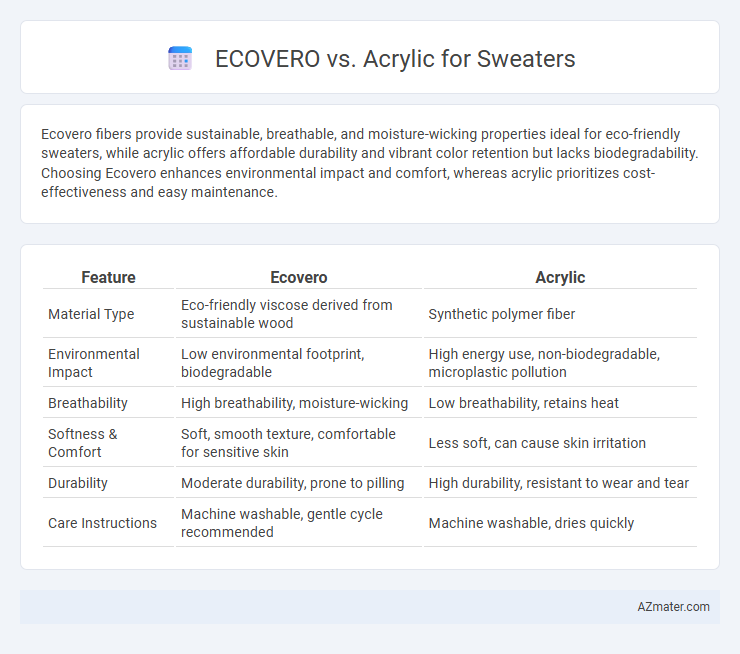This screenshot has width=740, height=654.
Task: Click cell 'Moderate durability, prone to pilling'
Action: (x=298, y=483)
